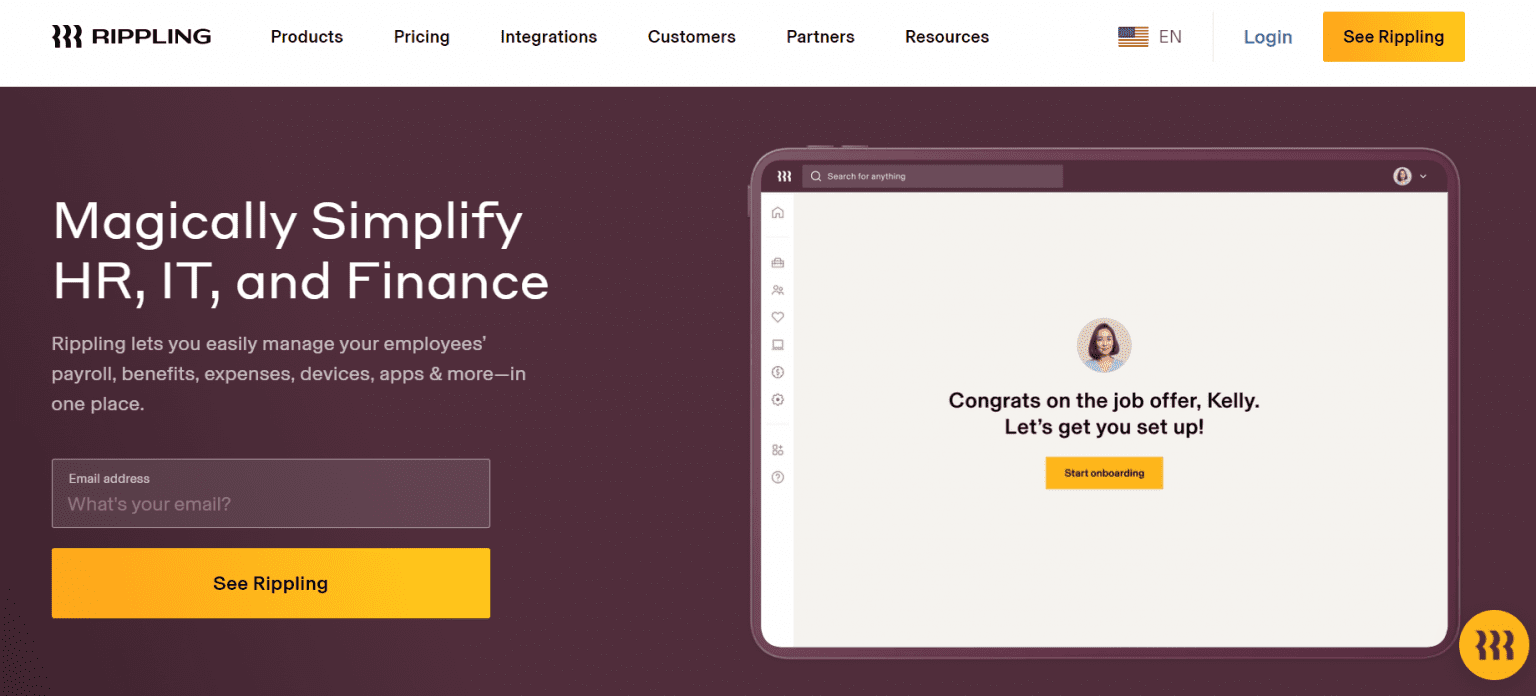Click the Congrats on the job offer, Kelly text
1536x696 pixels.
[x=1104, y=401]
